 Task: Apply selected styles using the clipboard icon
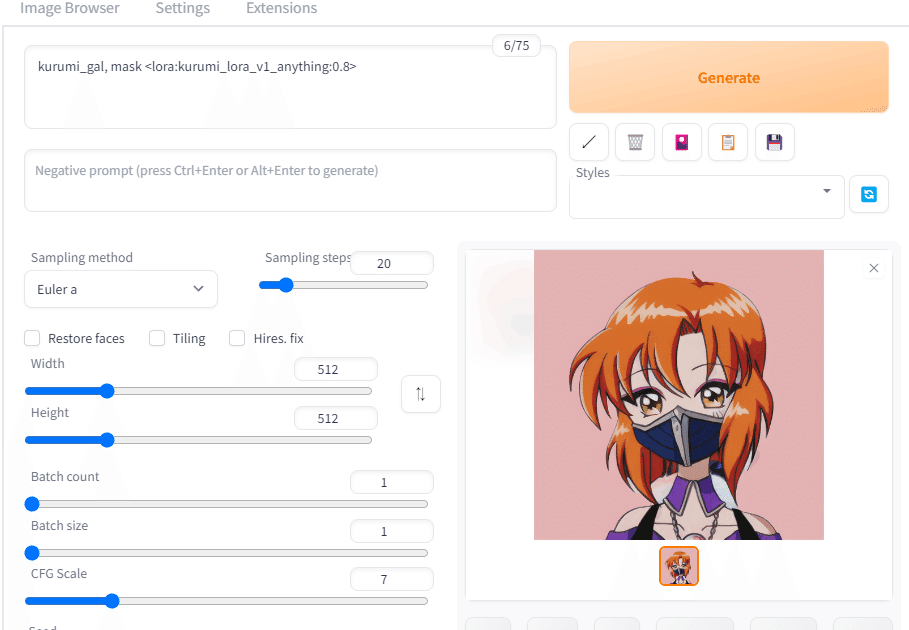coord(728,142)
